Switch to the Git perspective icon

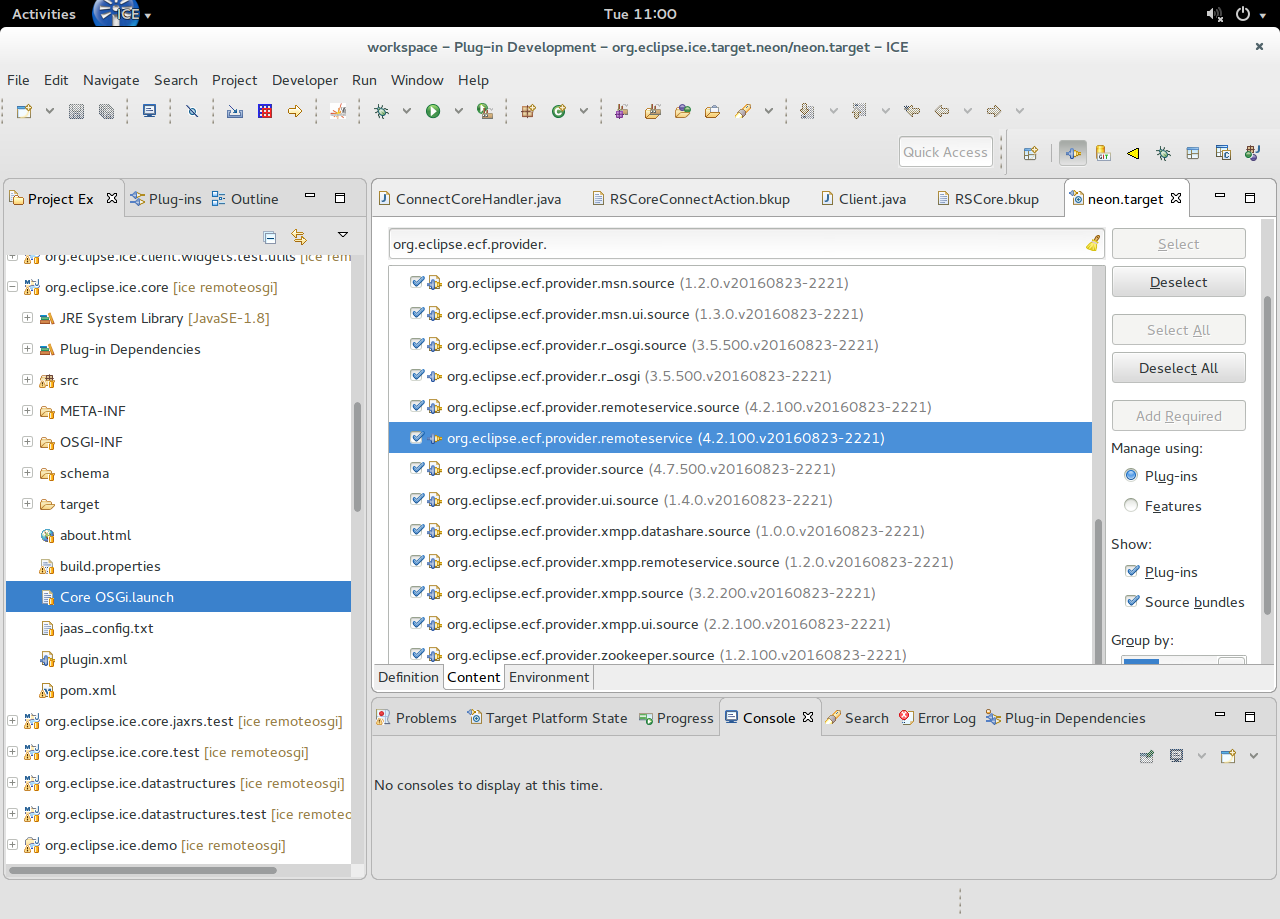tap(1103, 153)
